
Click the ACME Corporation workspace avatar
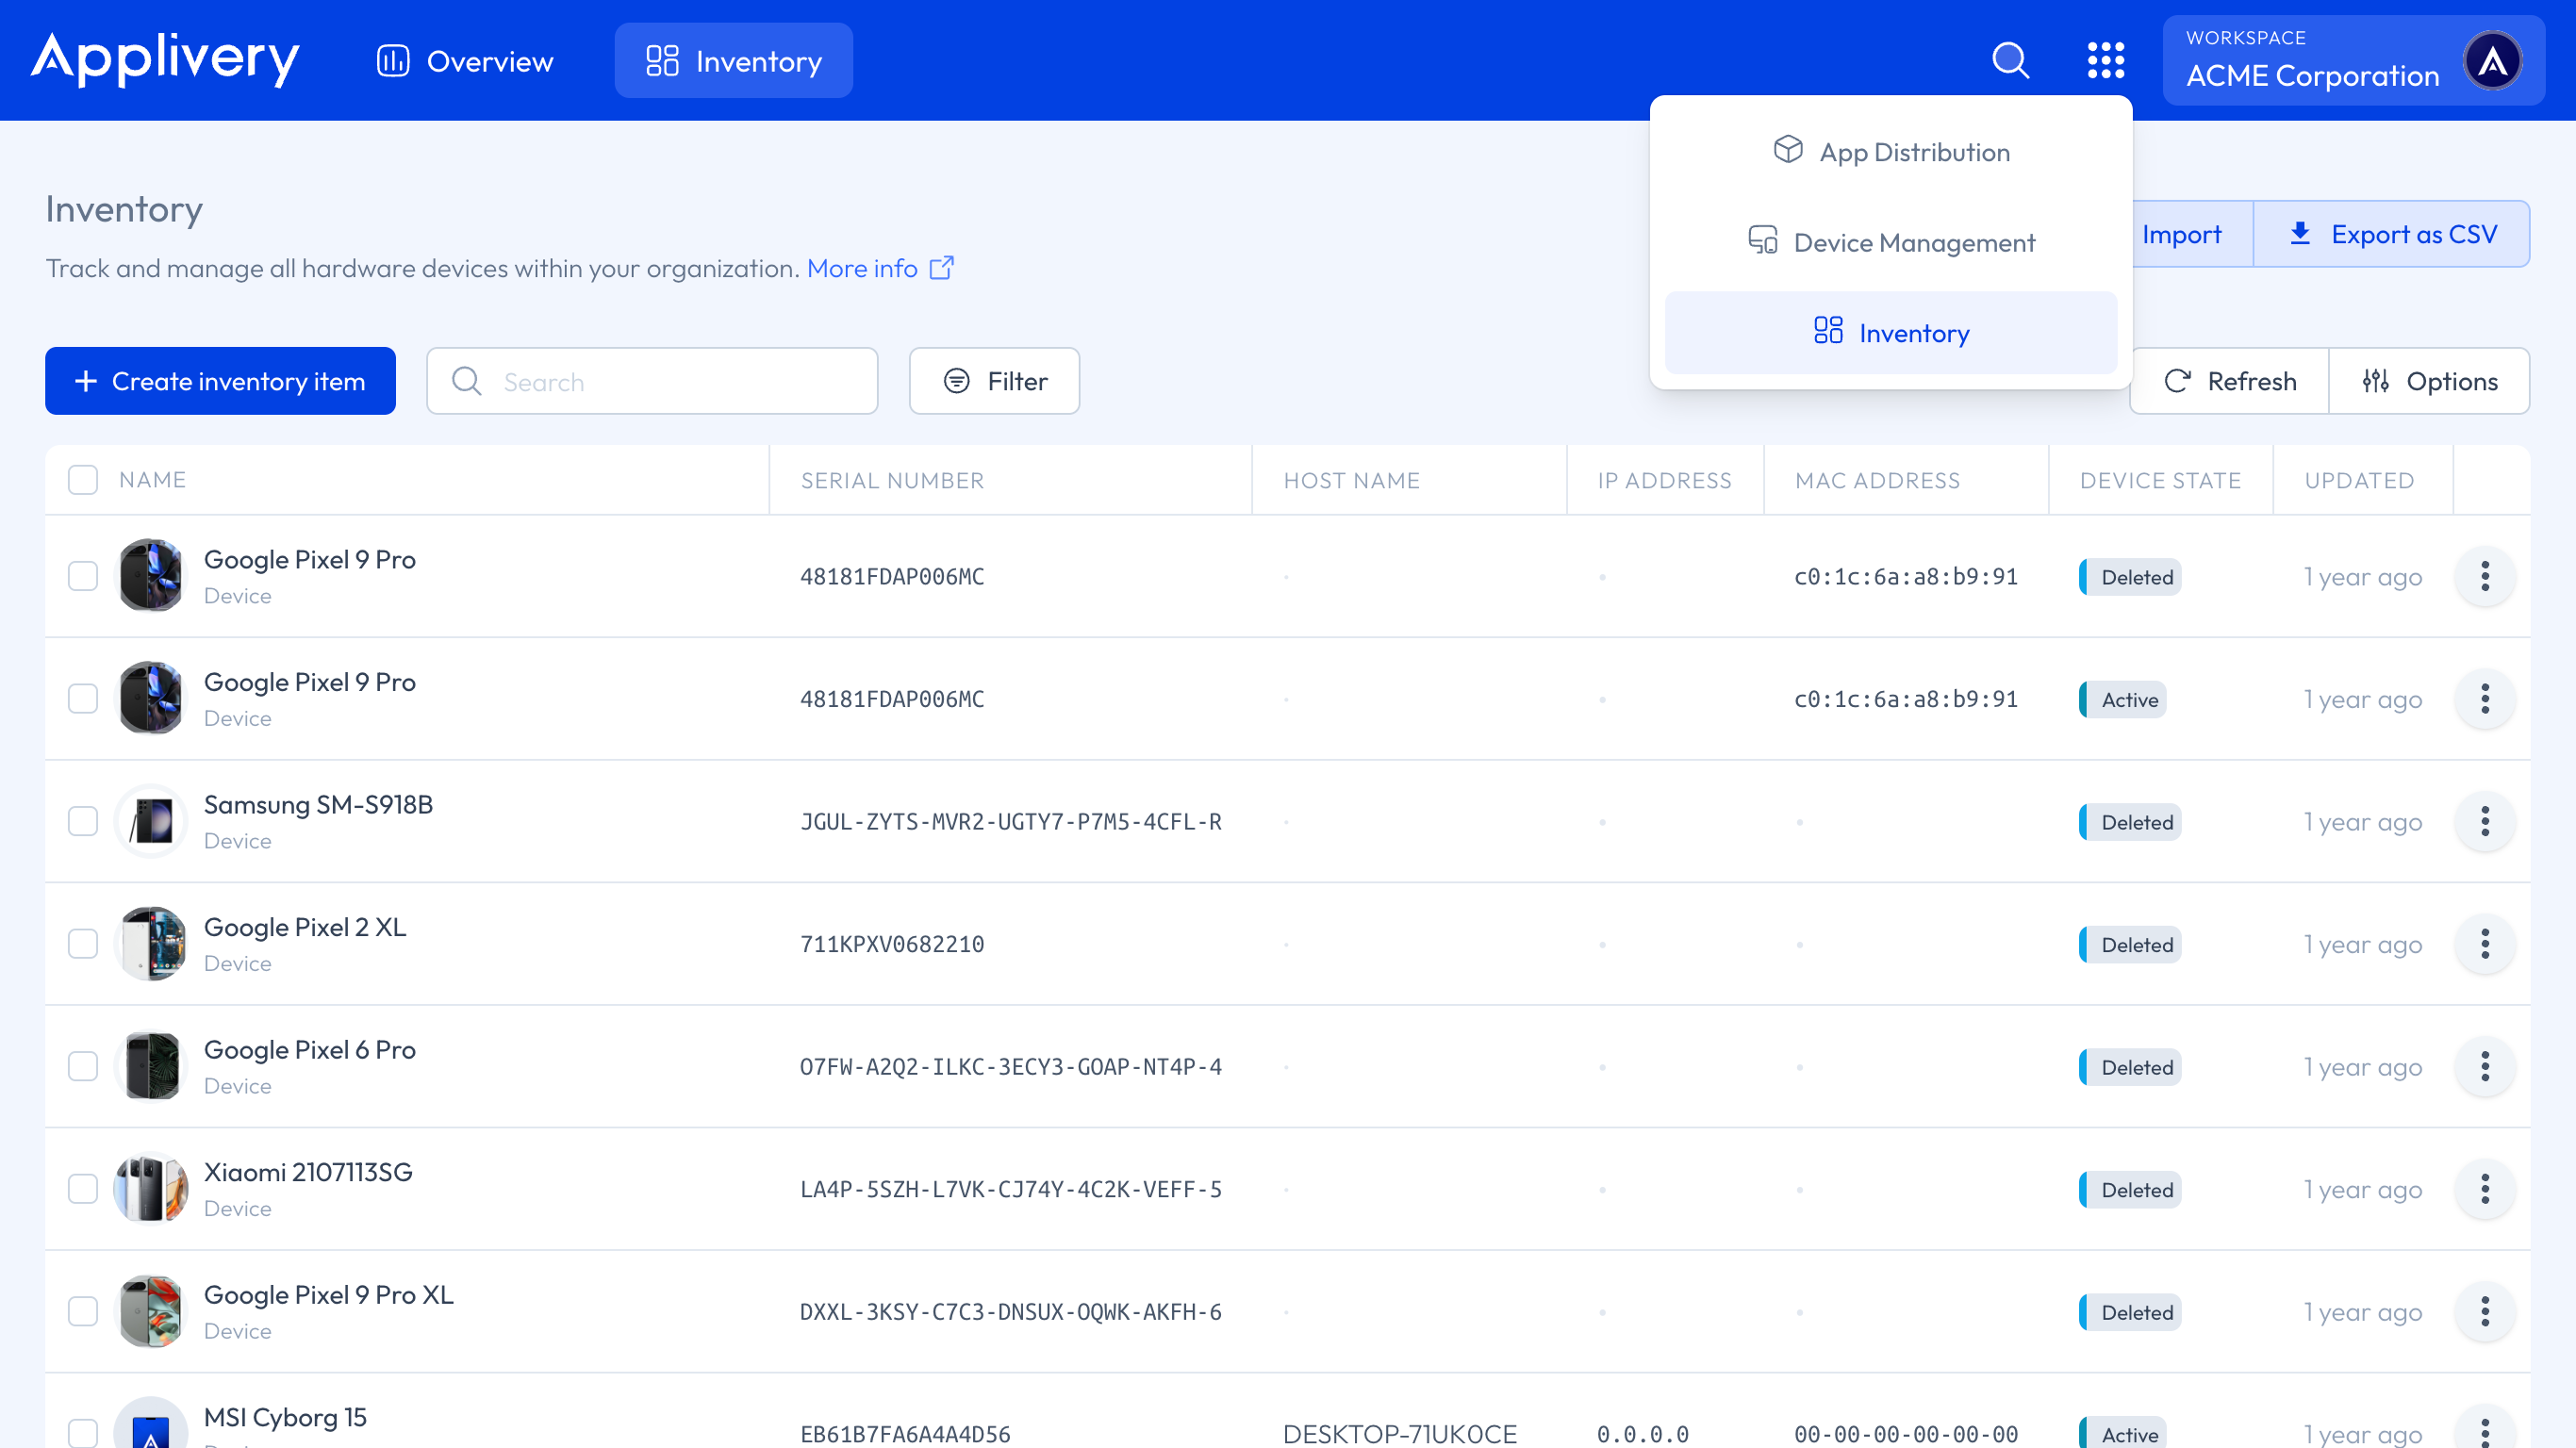[x=2492, y=61]
